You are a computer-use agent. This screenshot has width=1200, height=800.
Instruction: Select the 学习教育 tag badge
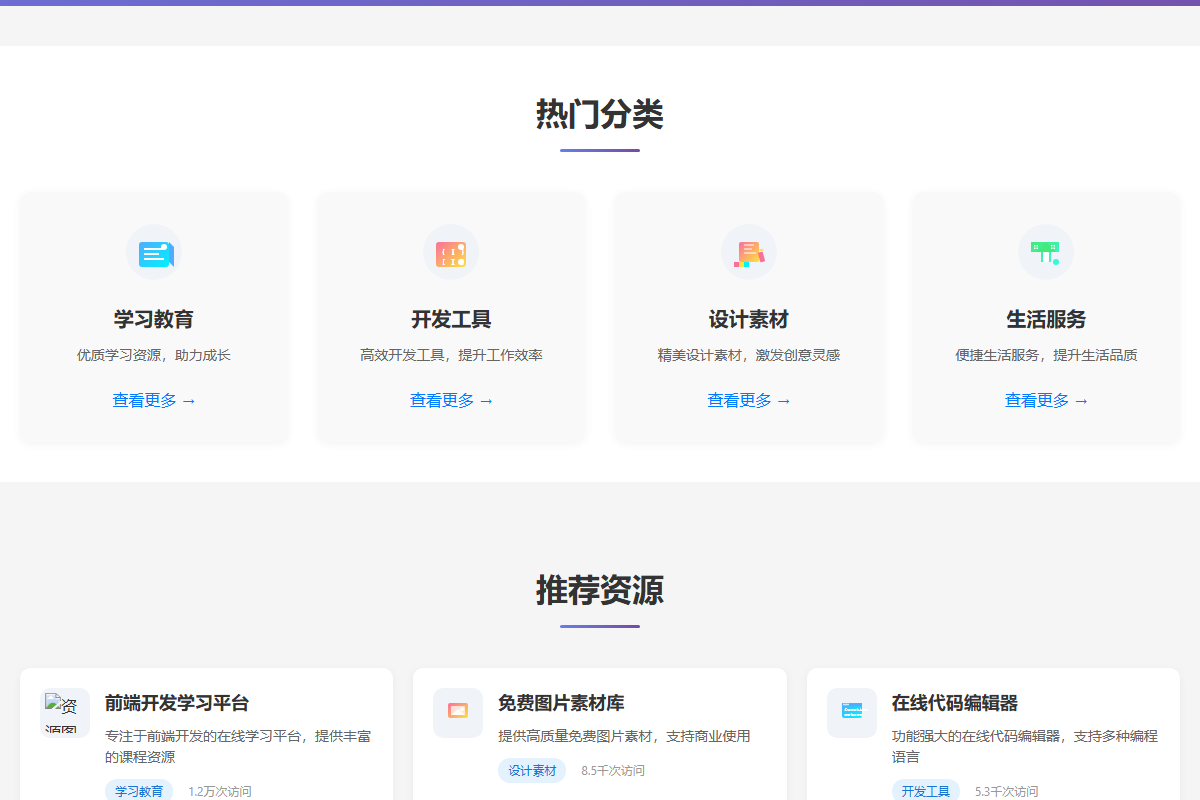tap(138, 790)
